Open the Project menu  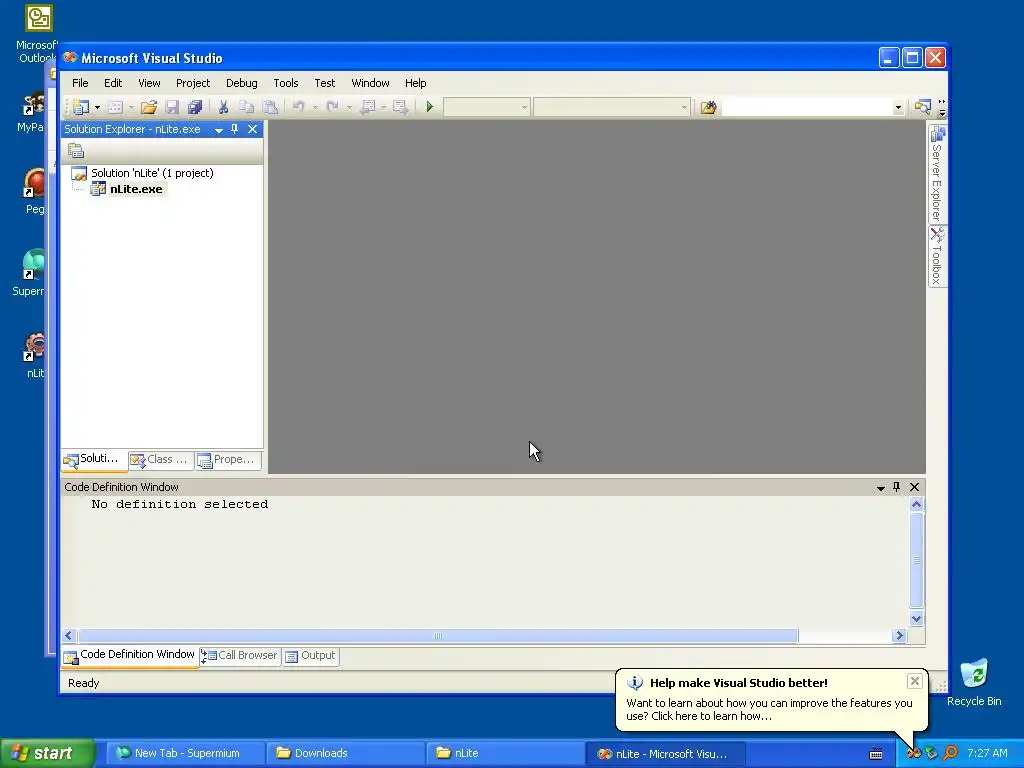[x=193, y=83]
